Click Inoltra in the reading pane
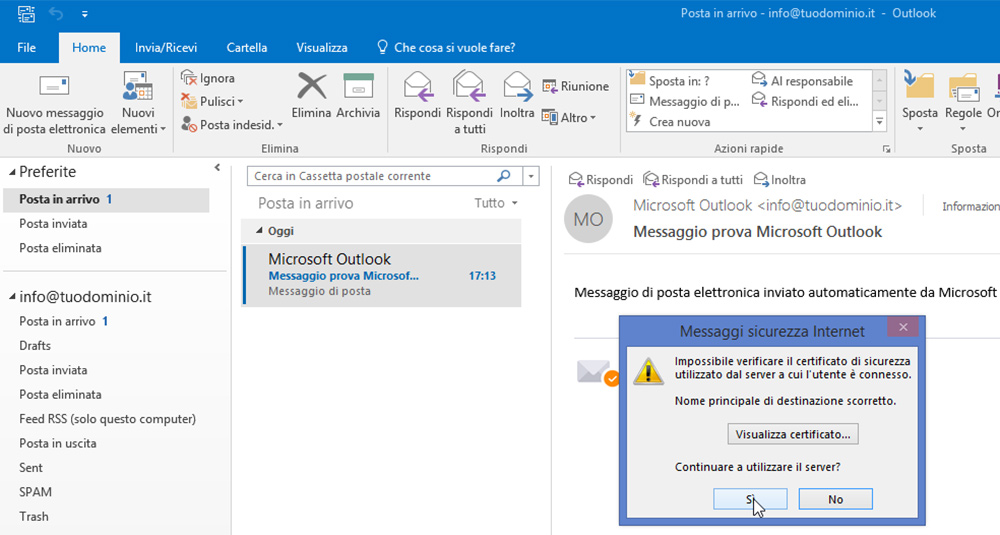The image size is (1000, 535). tap(780, 180)
